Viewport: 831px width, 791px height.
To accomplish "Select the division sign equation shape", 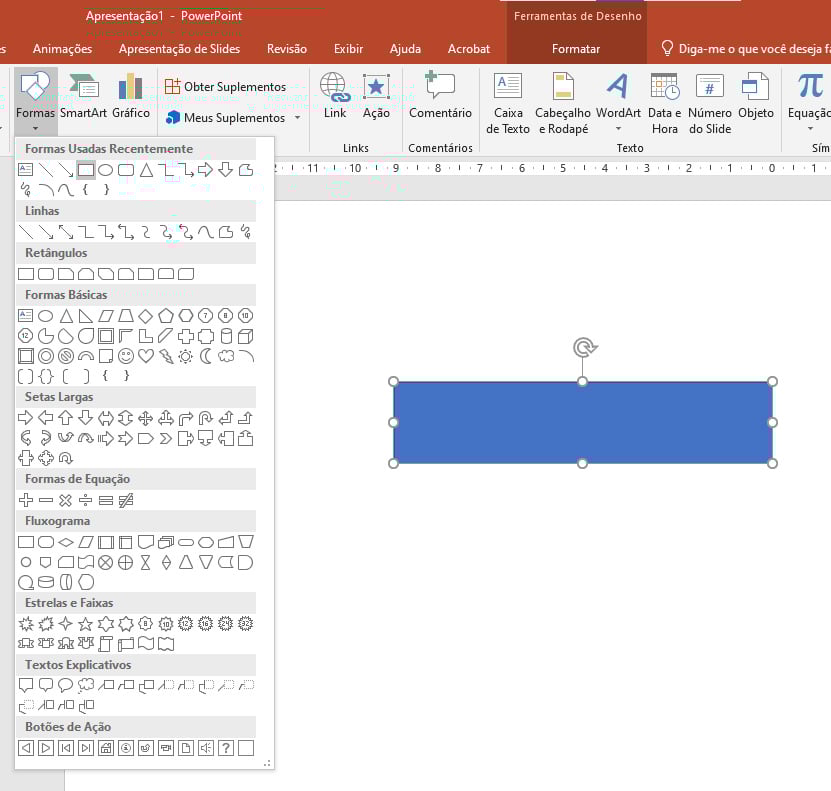I will click(85, 500).
